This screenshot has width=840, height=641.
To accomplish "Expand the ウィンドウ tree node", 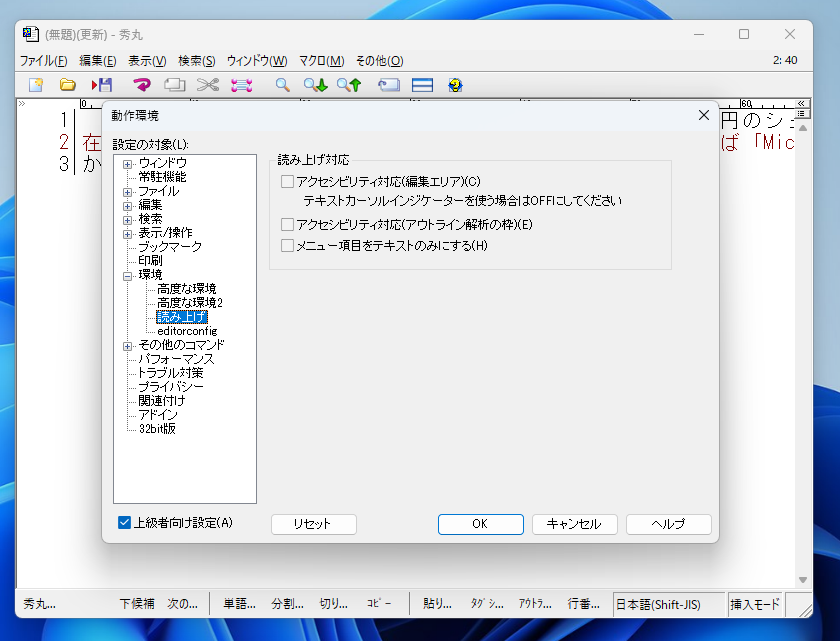I will 128,164.
